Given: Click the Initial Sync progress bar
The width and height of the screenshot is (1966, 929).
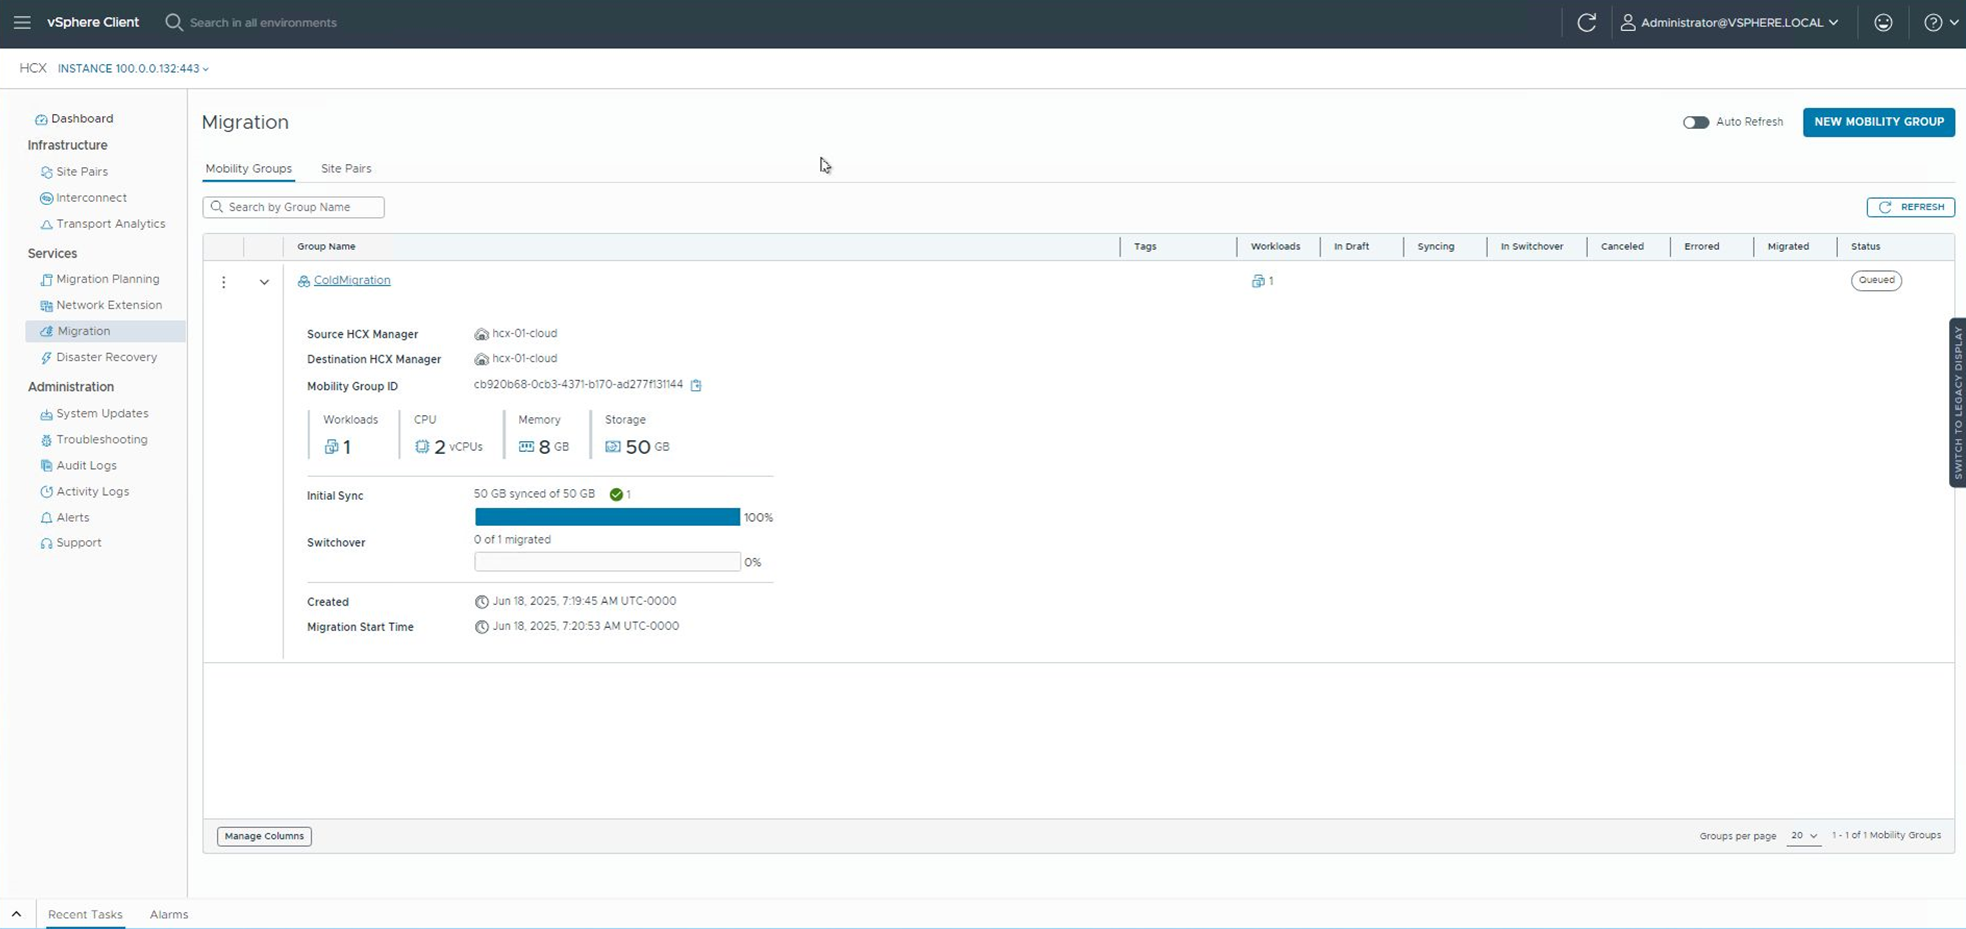Looking at the screenshot, I should 607,517.
